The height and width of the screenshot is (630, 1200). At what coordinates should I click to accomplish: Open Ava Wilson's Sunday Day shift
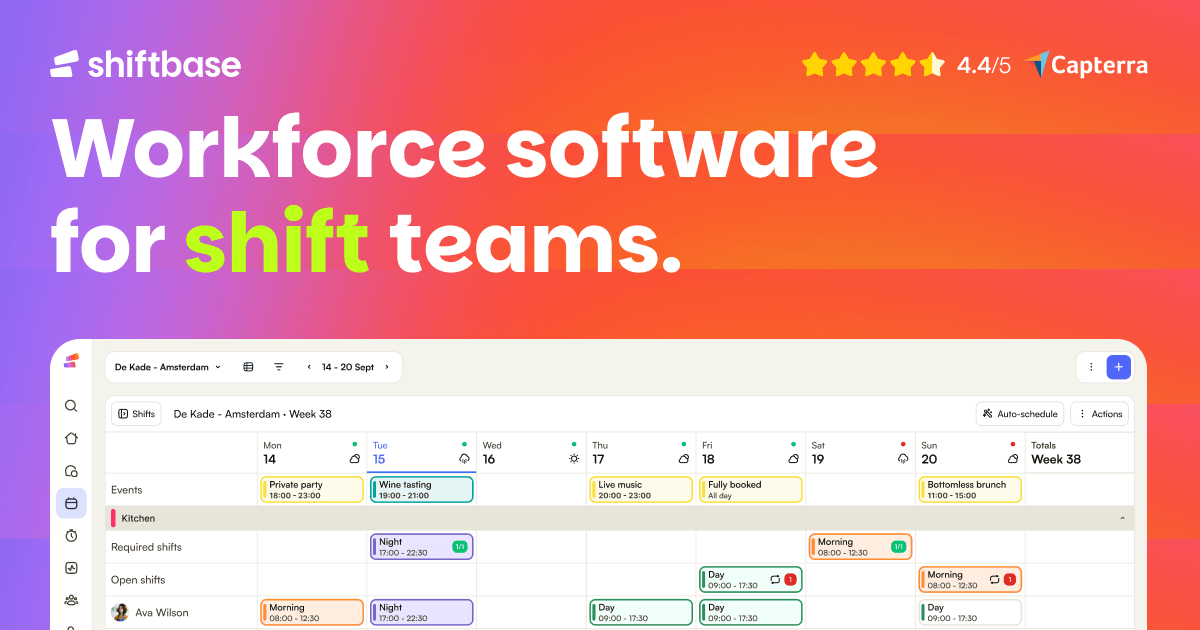(x=971, y=612)
